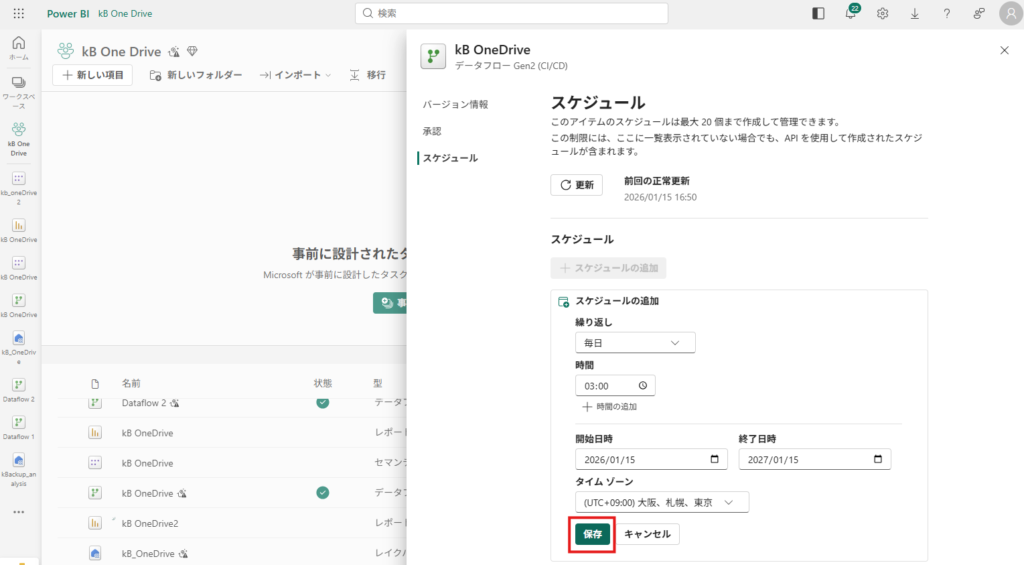
Task: Open the help question mark icon
Action: tap(946, 14)
